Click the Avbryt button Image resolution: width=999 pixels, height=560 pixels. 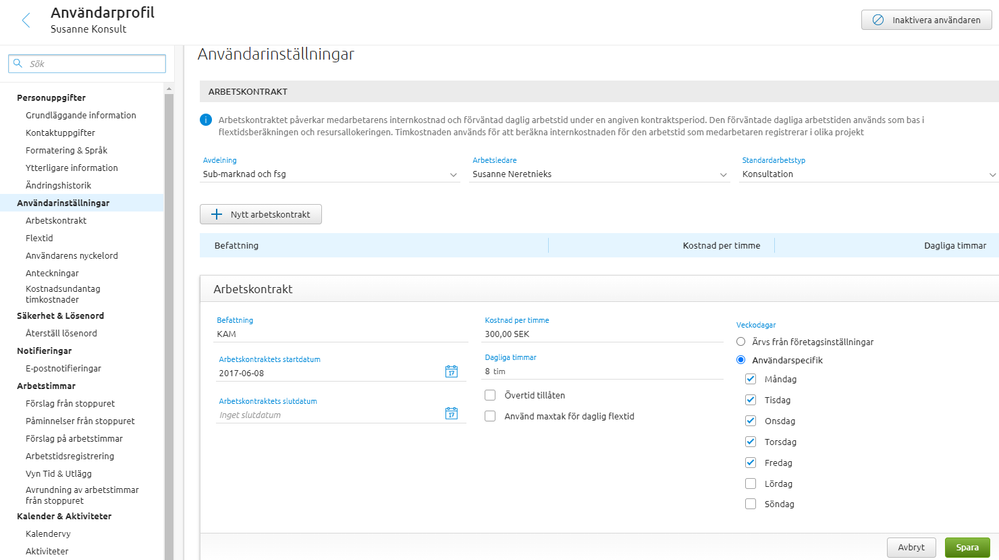911,547
